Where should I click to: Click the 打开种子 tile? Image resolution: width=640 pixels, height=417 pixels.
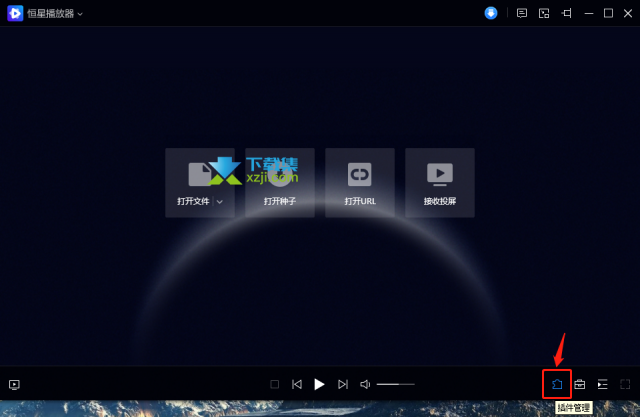point(280,182)
